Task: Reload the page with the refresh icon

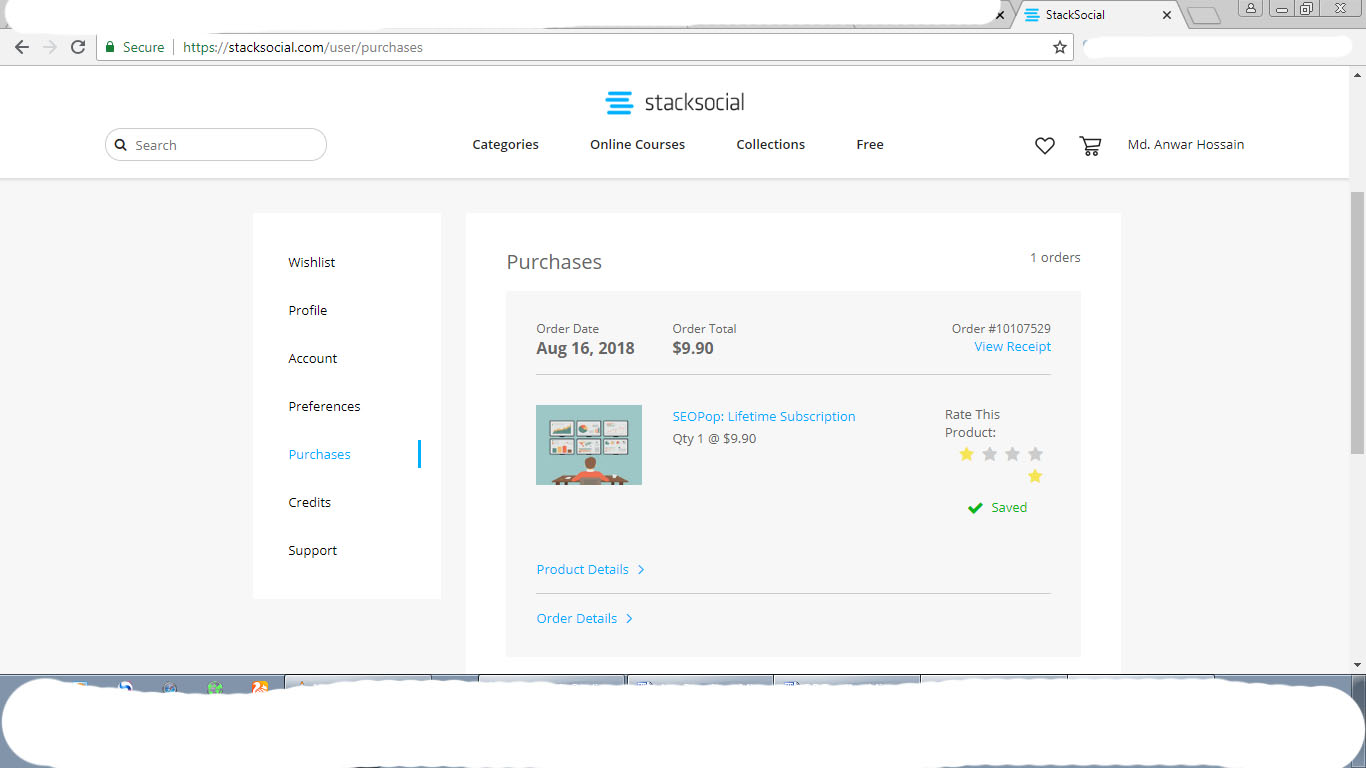Action: (x=77, y=46)
